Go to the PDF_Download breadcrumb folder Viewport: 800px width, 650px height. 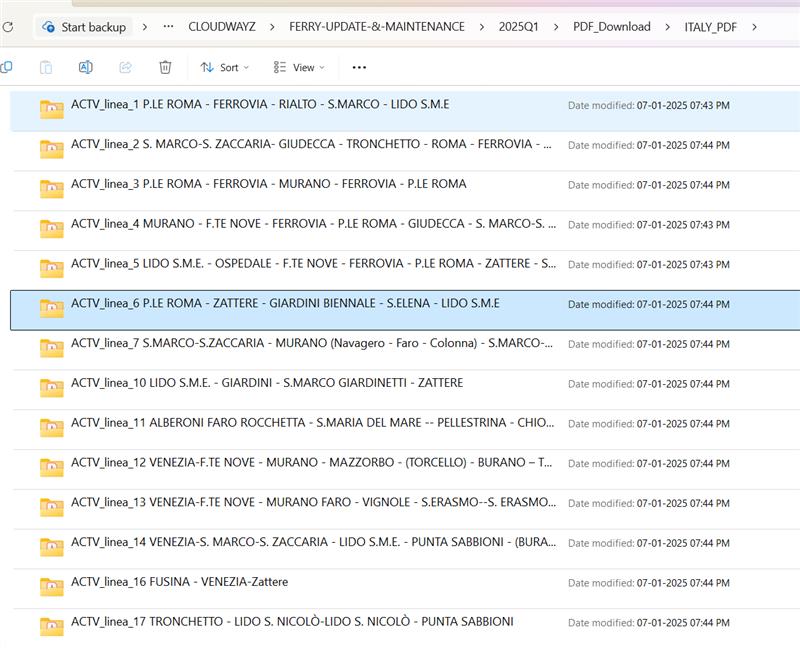611,27
